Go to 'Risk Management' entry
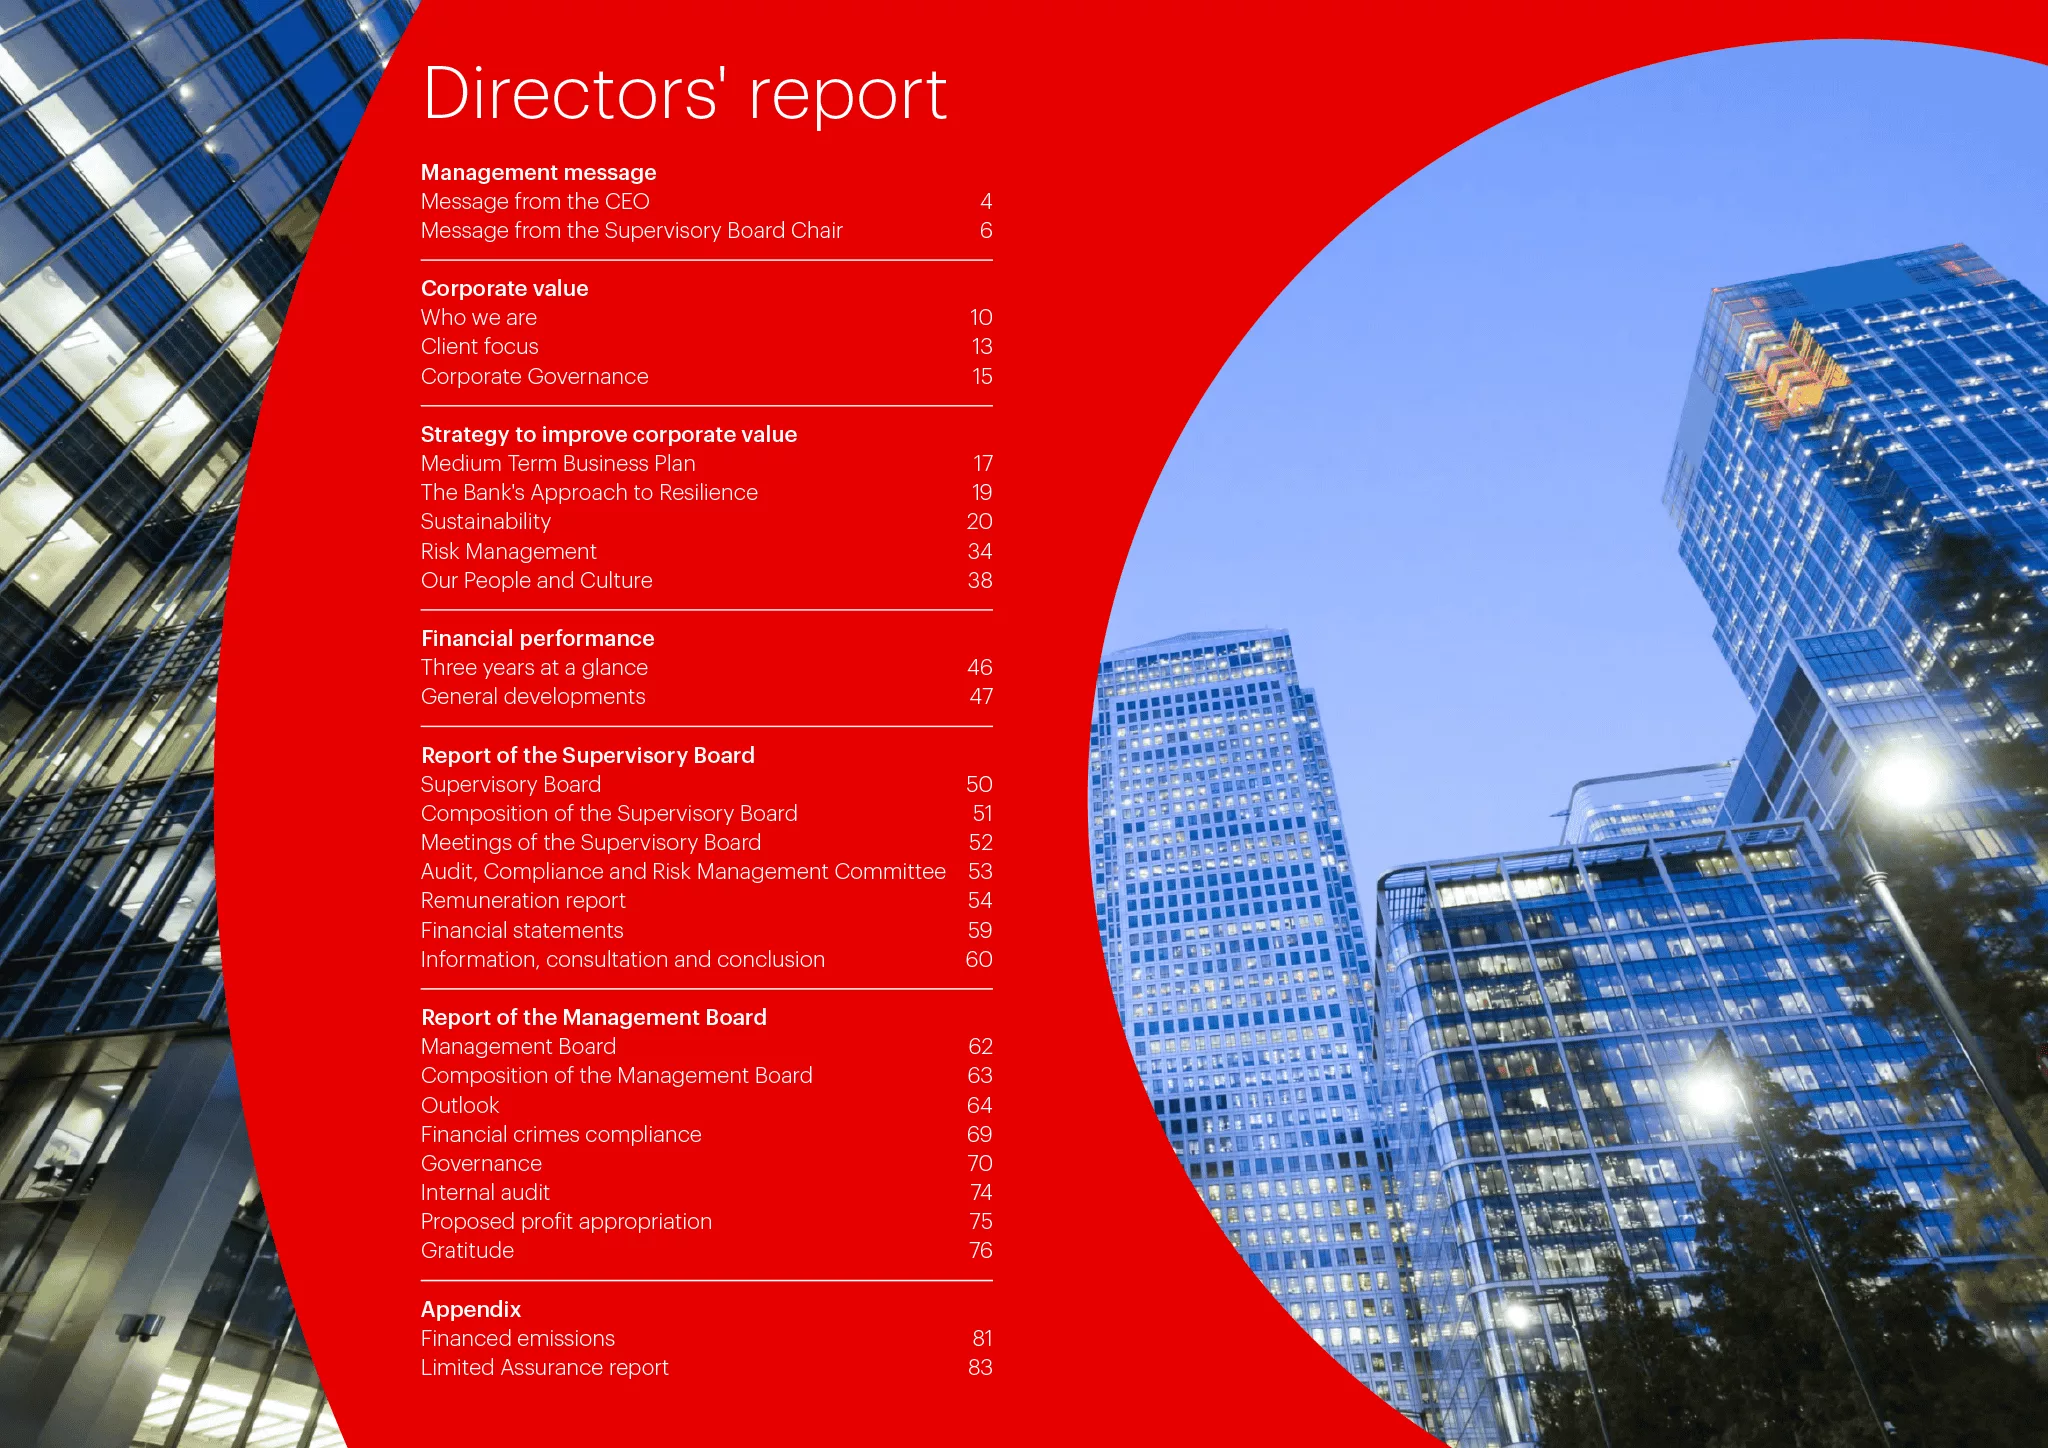 pyautogui.click(x=706, y=552)
